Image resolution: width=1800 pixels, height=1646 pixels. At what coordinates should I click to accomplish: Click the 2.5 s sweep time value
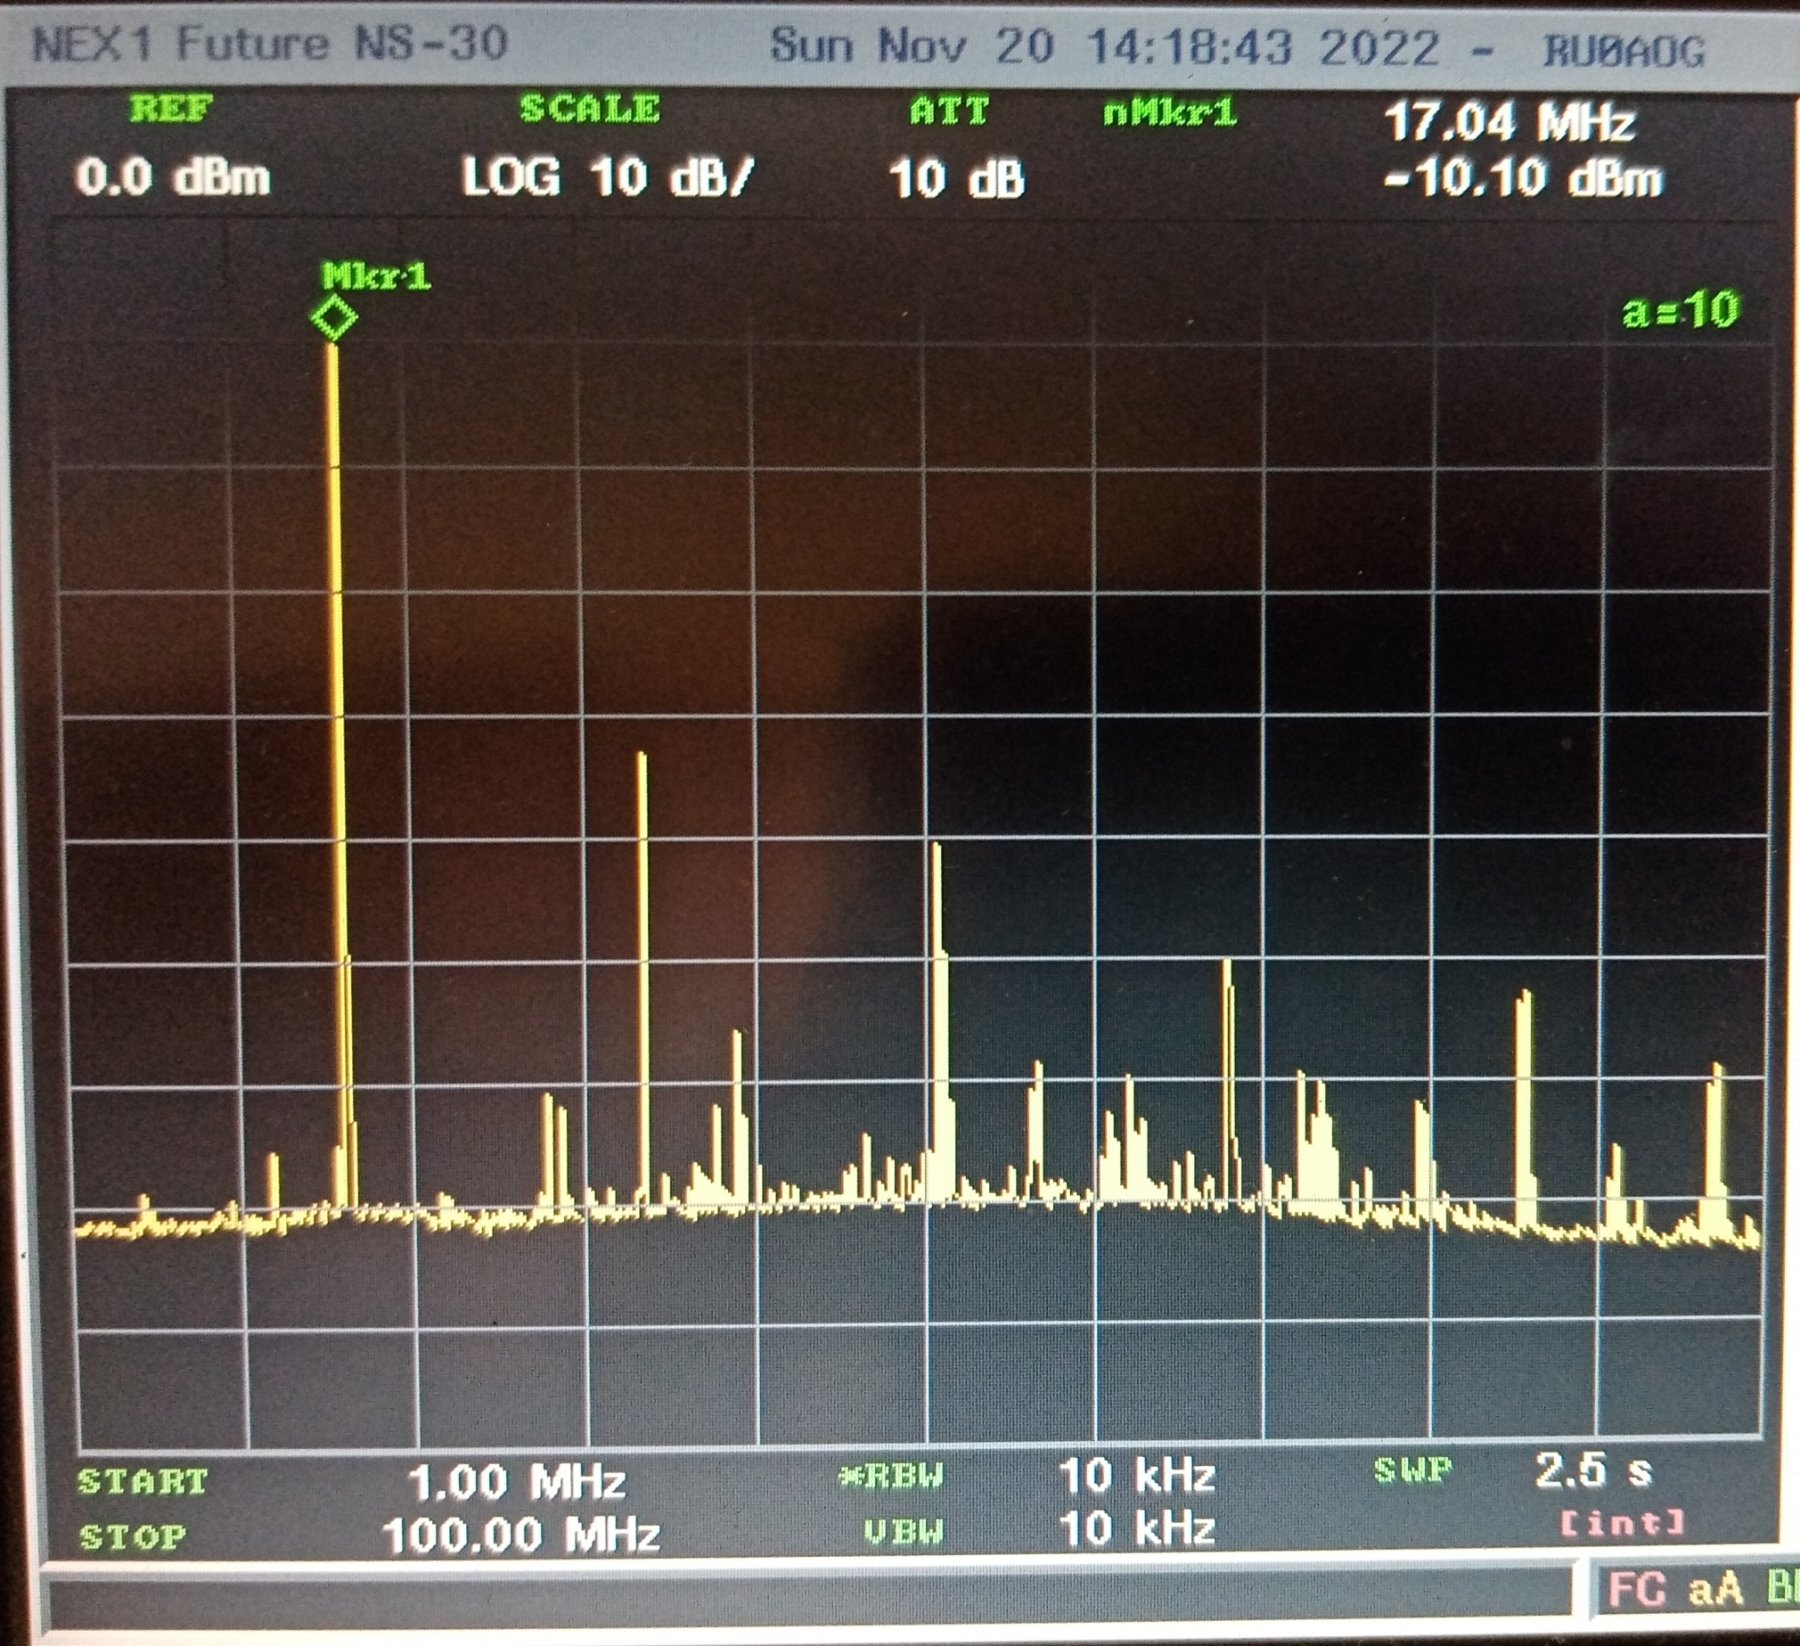pyautogui.click(x=1593, y=1470)
